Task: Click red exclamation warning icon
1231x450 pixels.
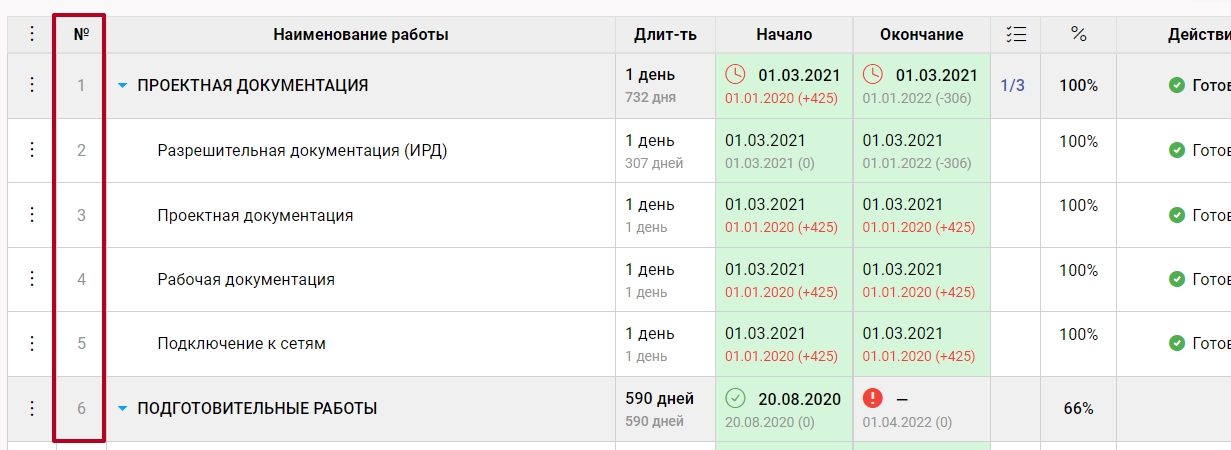Action: tap(873, 398)
